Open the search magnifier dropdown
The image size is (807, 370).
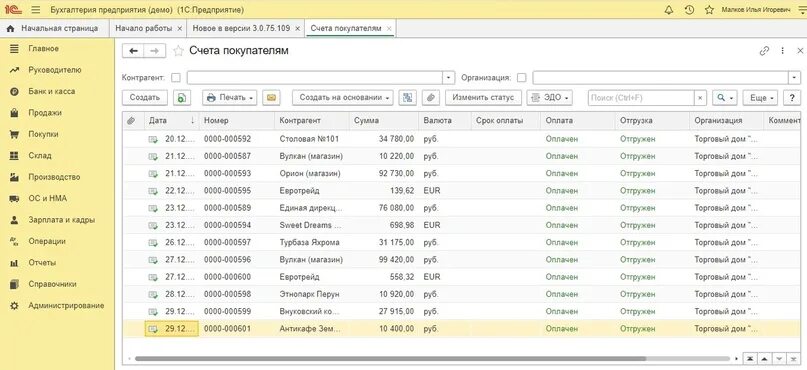coord(725,97)
